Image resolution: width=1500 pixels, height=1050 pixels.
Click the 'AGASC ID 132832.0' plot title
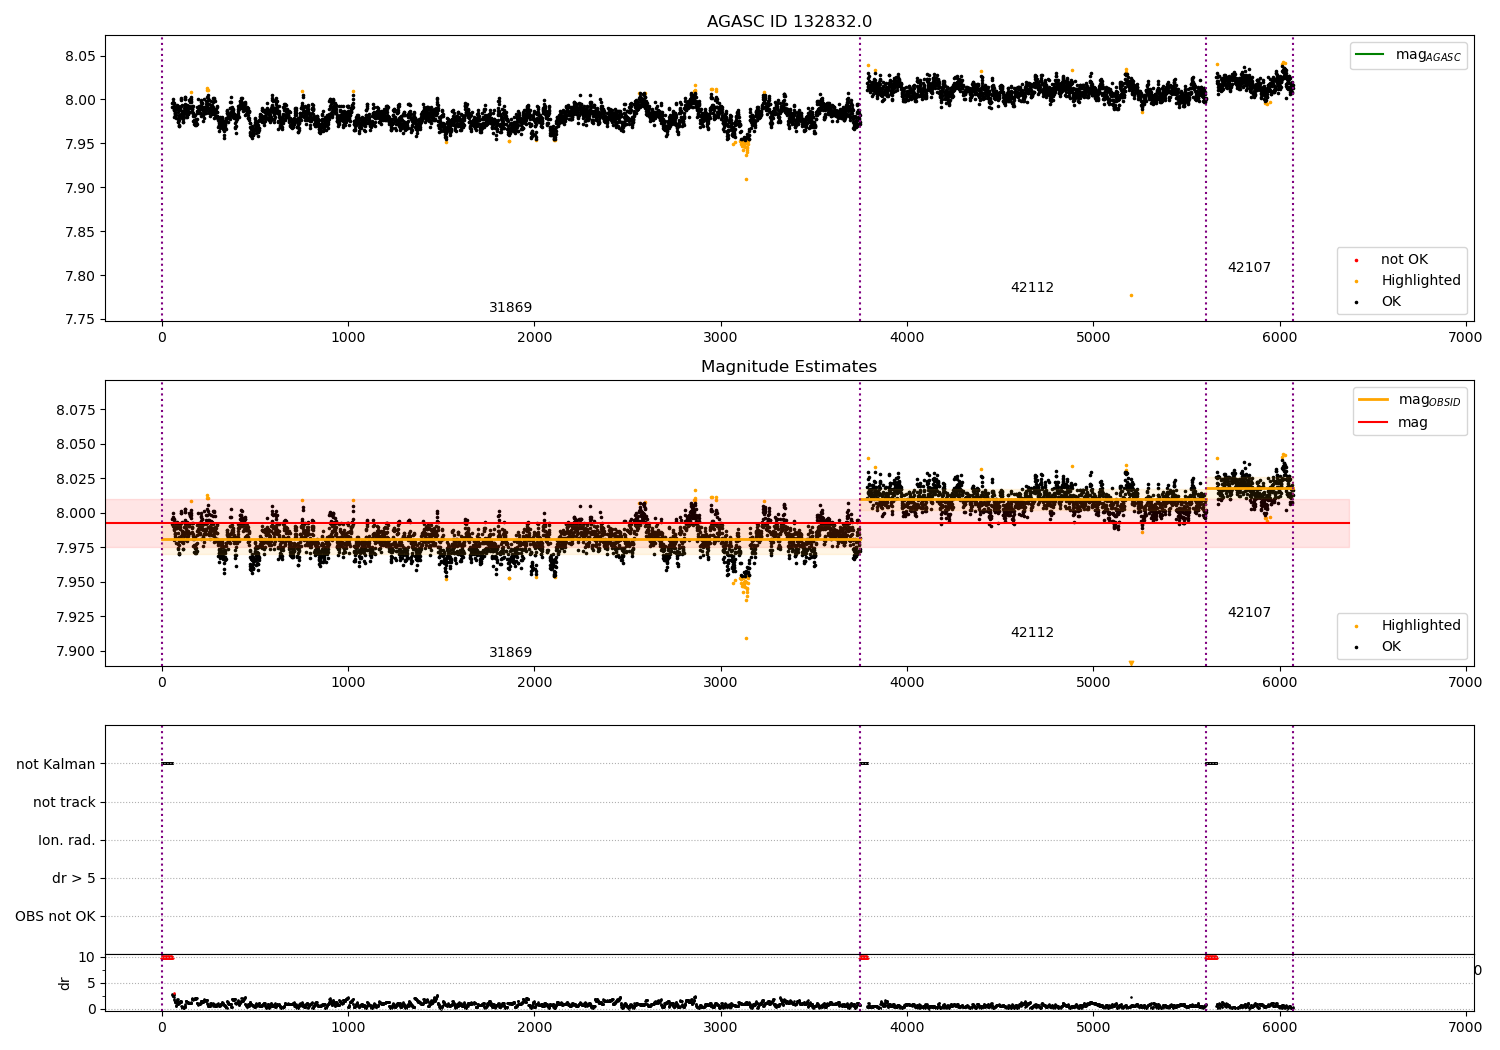pos(789,22)
